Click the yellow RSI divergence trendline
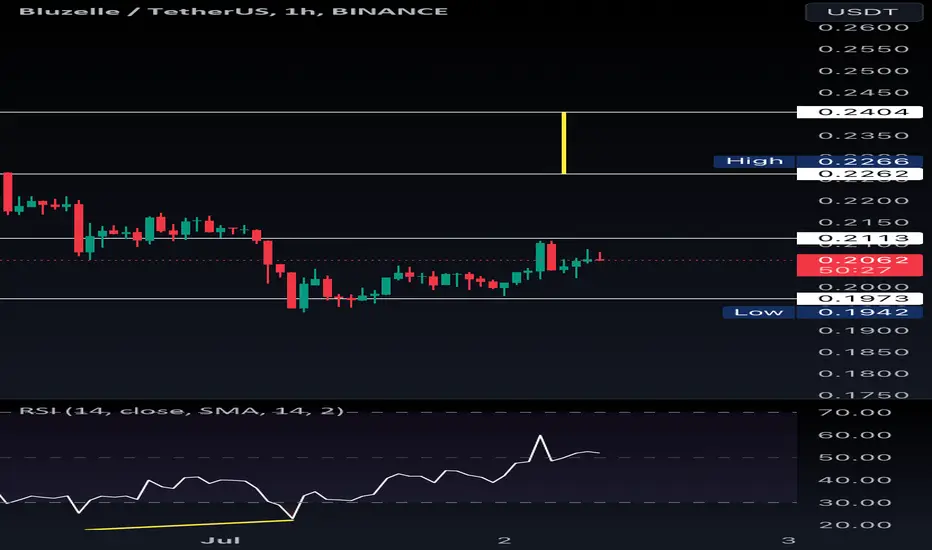 [x=189, y=524]
